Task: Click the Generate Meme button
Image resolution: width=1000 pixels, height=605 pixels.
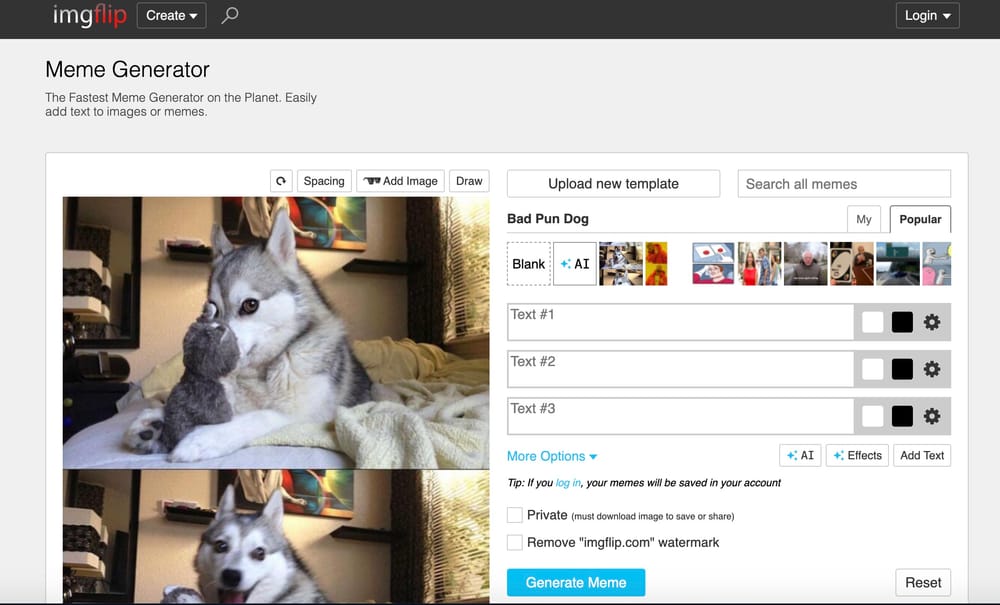Action: (576, 582)
